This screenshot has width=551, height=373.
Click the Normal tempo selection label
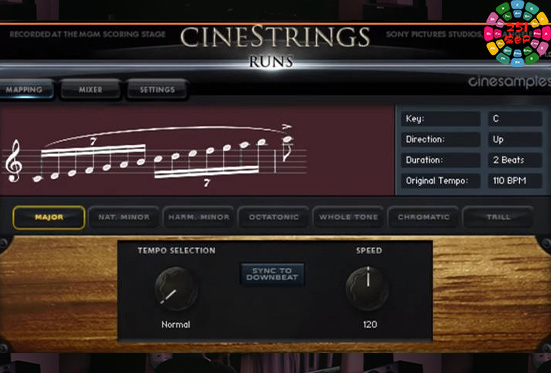tap(176, 324)
